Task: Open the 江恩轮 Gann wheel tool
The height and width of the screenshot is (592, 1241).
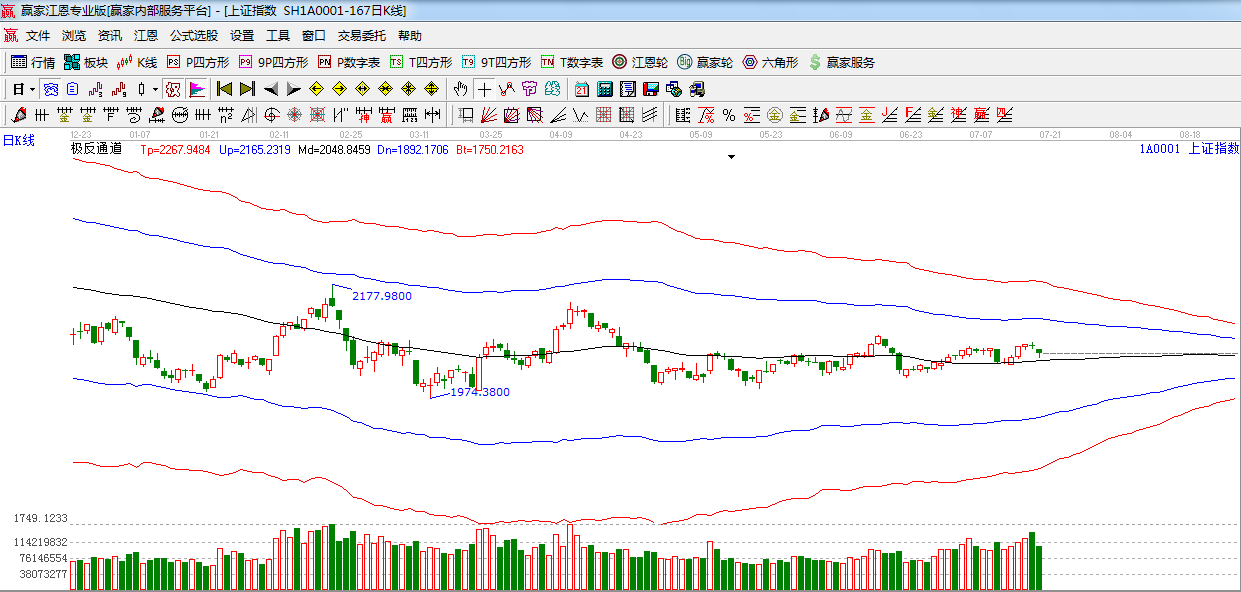Action: coord(640,62)
